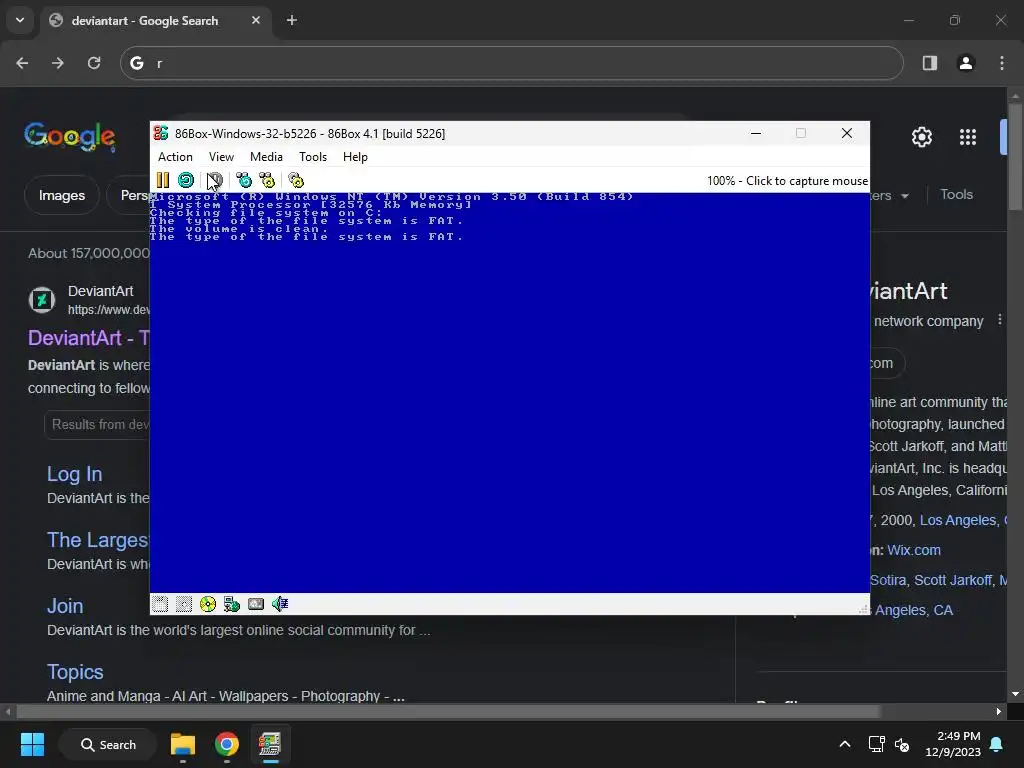Click the horizontal scrollbar in Chrome
This screenshot has height=768, width=1024.
448,711
